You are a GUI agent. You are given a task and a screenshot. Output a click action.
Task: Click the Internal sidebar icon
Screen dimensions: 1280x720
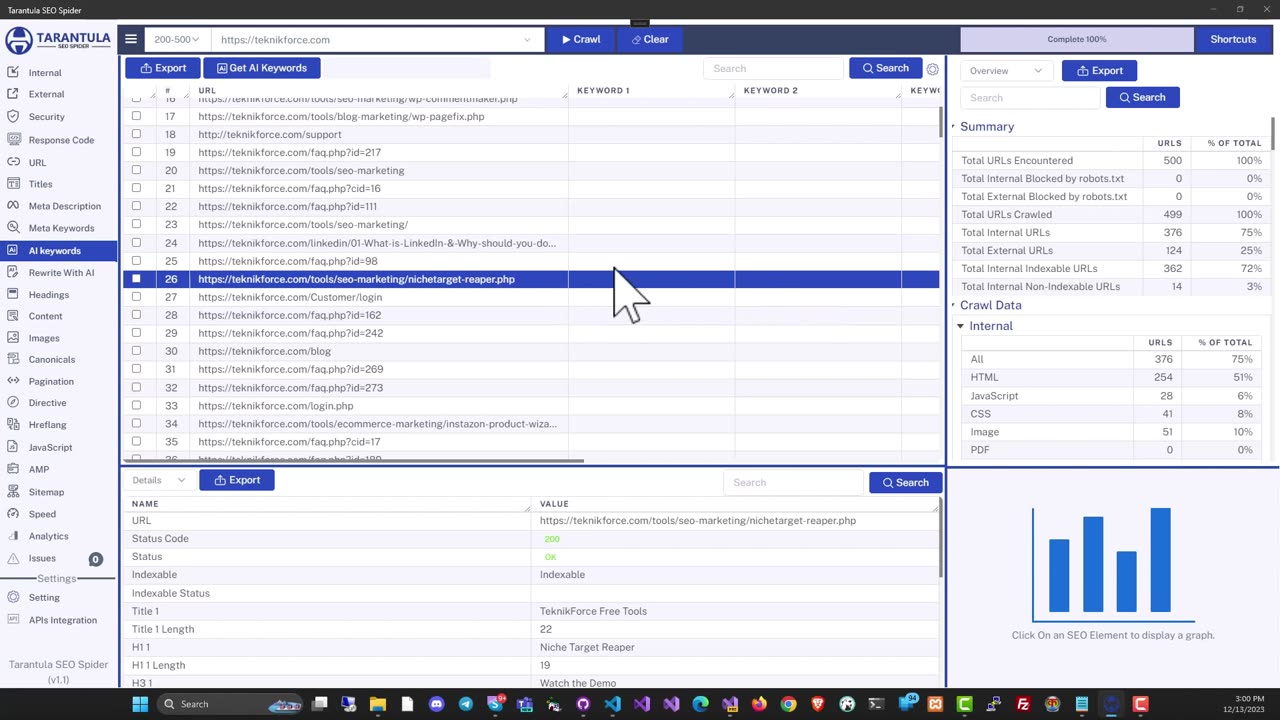13,72
